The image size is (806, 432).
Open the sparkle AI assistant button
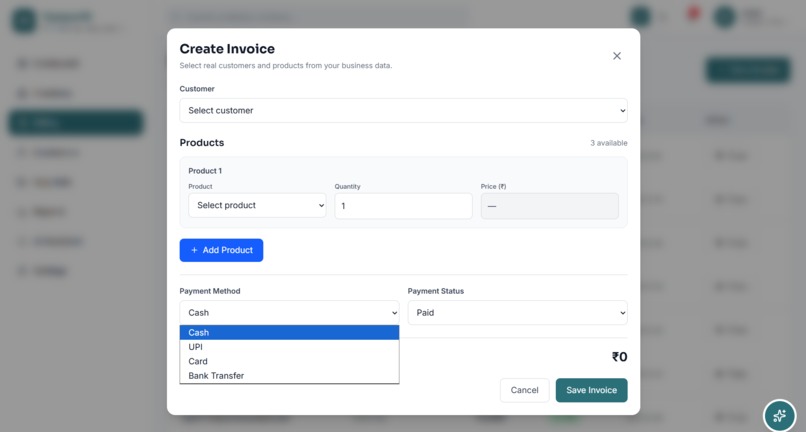[x=779, y=416]
